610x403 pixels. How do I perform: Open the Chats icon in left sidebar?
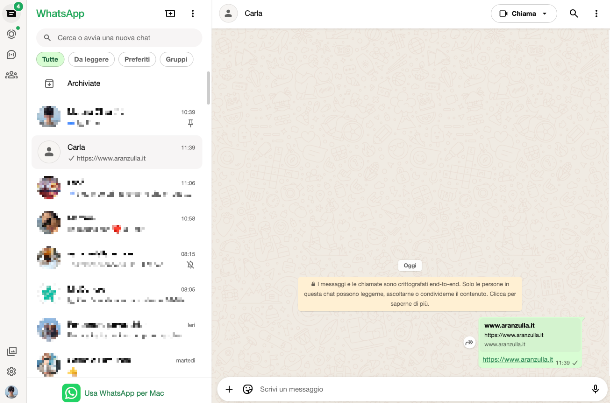(x=11, y=14)
